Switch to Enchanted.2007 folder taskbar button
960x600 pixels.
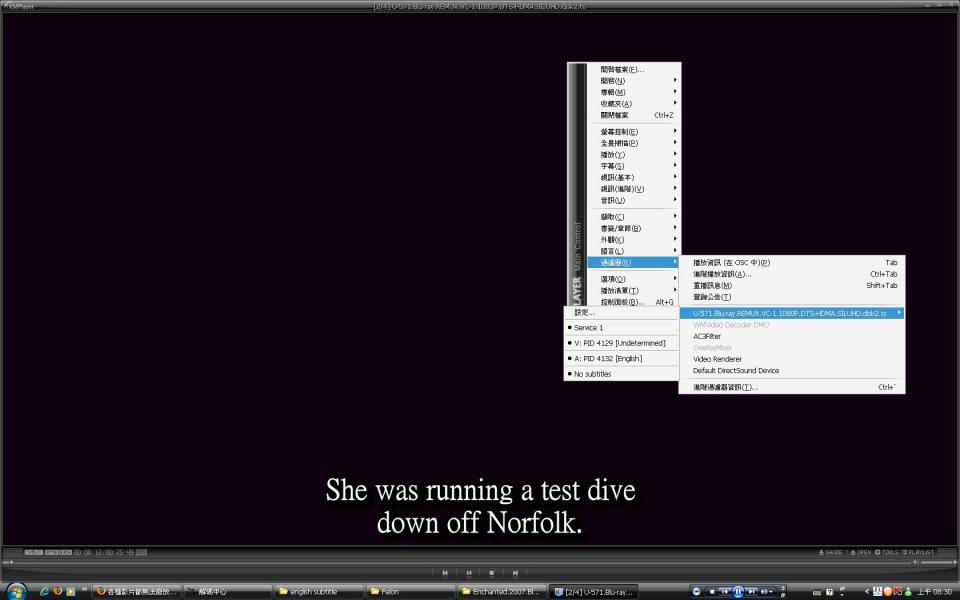click(501, 591)
